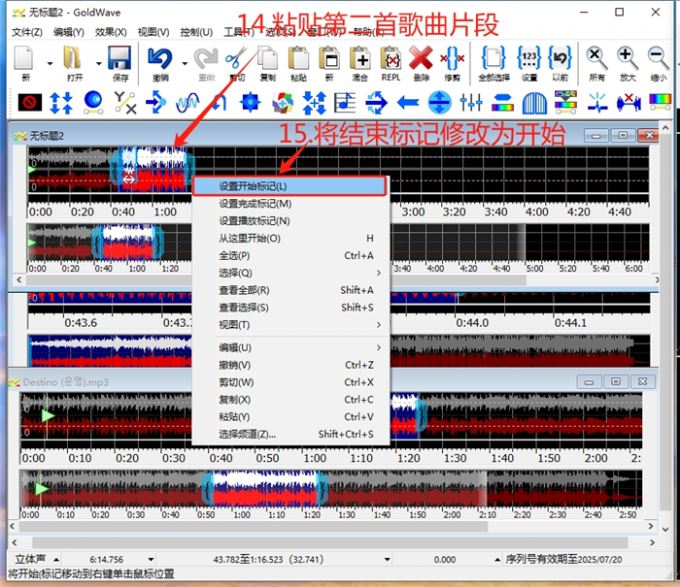Image resolution: width=680 pixels, height=587 pixels.
Task: Click the Previous selection icon
Action: 560,59
